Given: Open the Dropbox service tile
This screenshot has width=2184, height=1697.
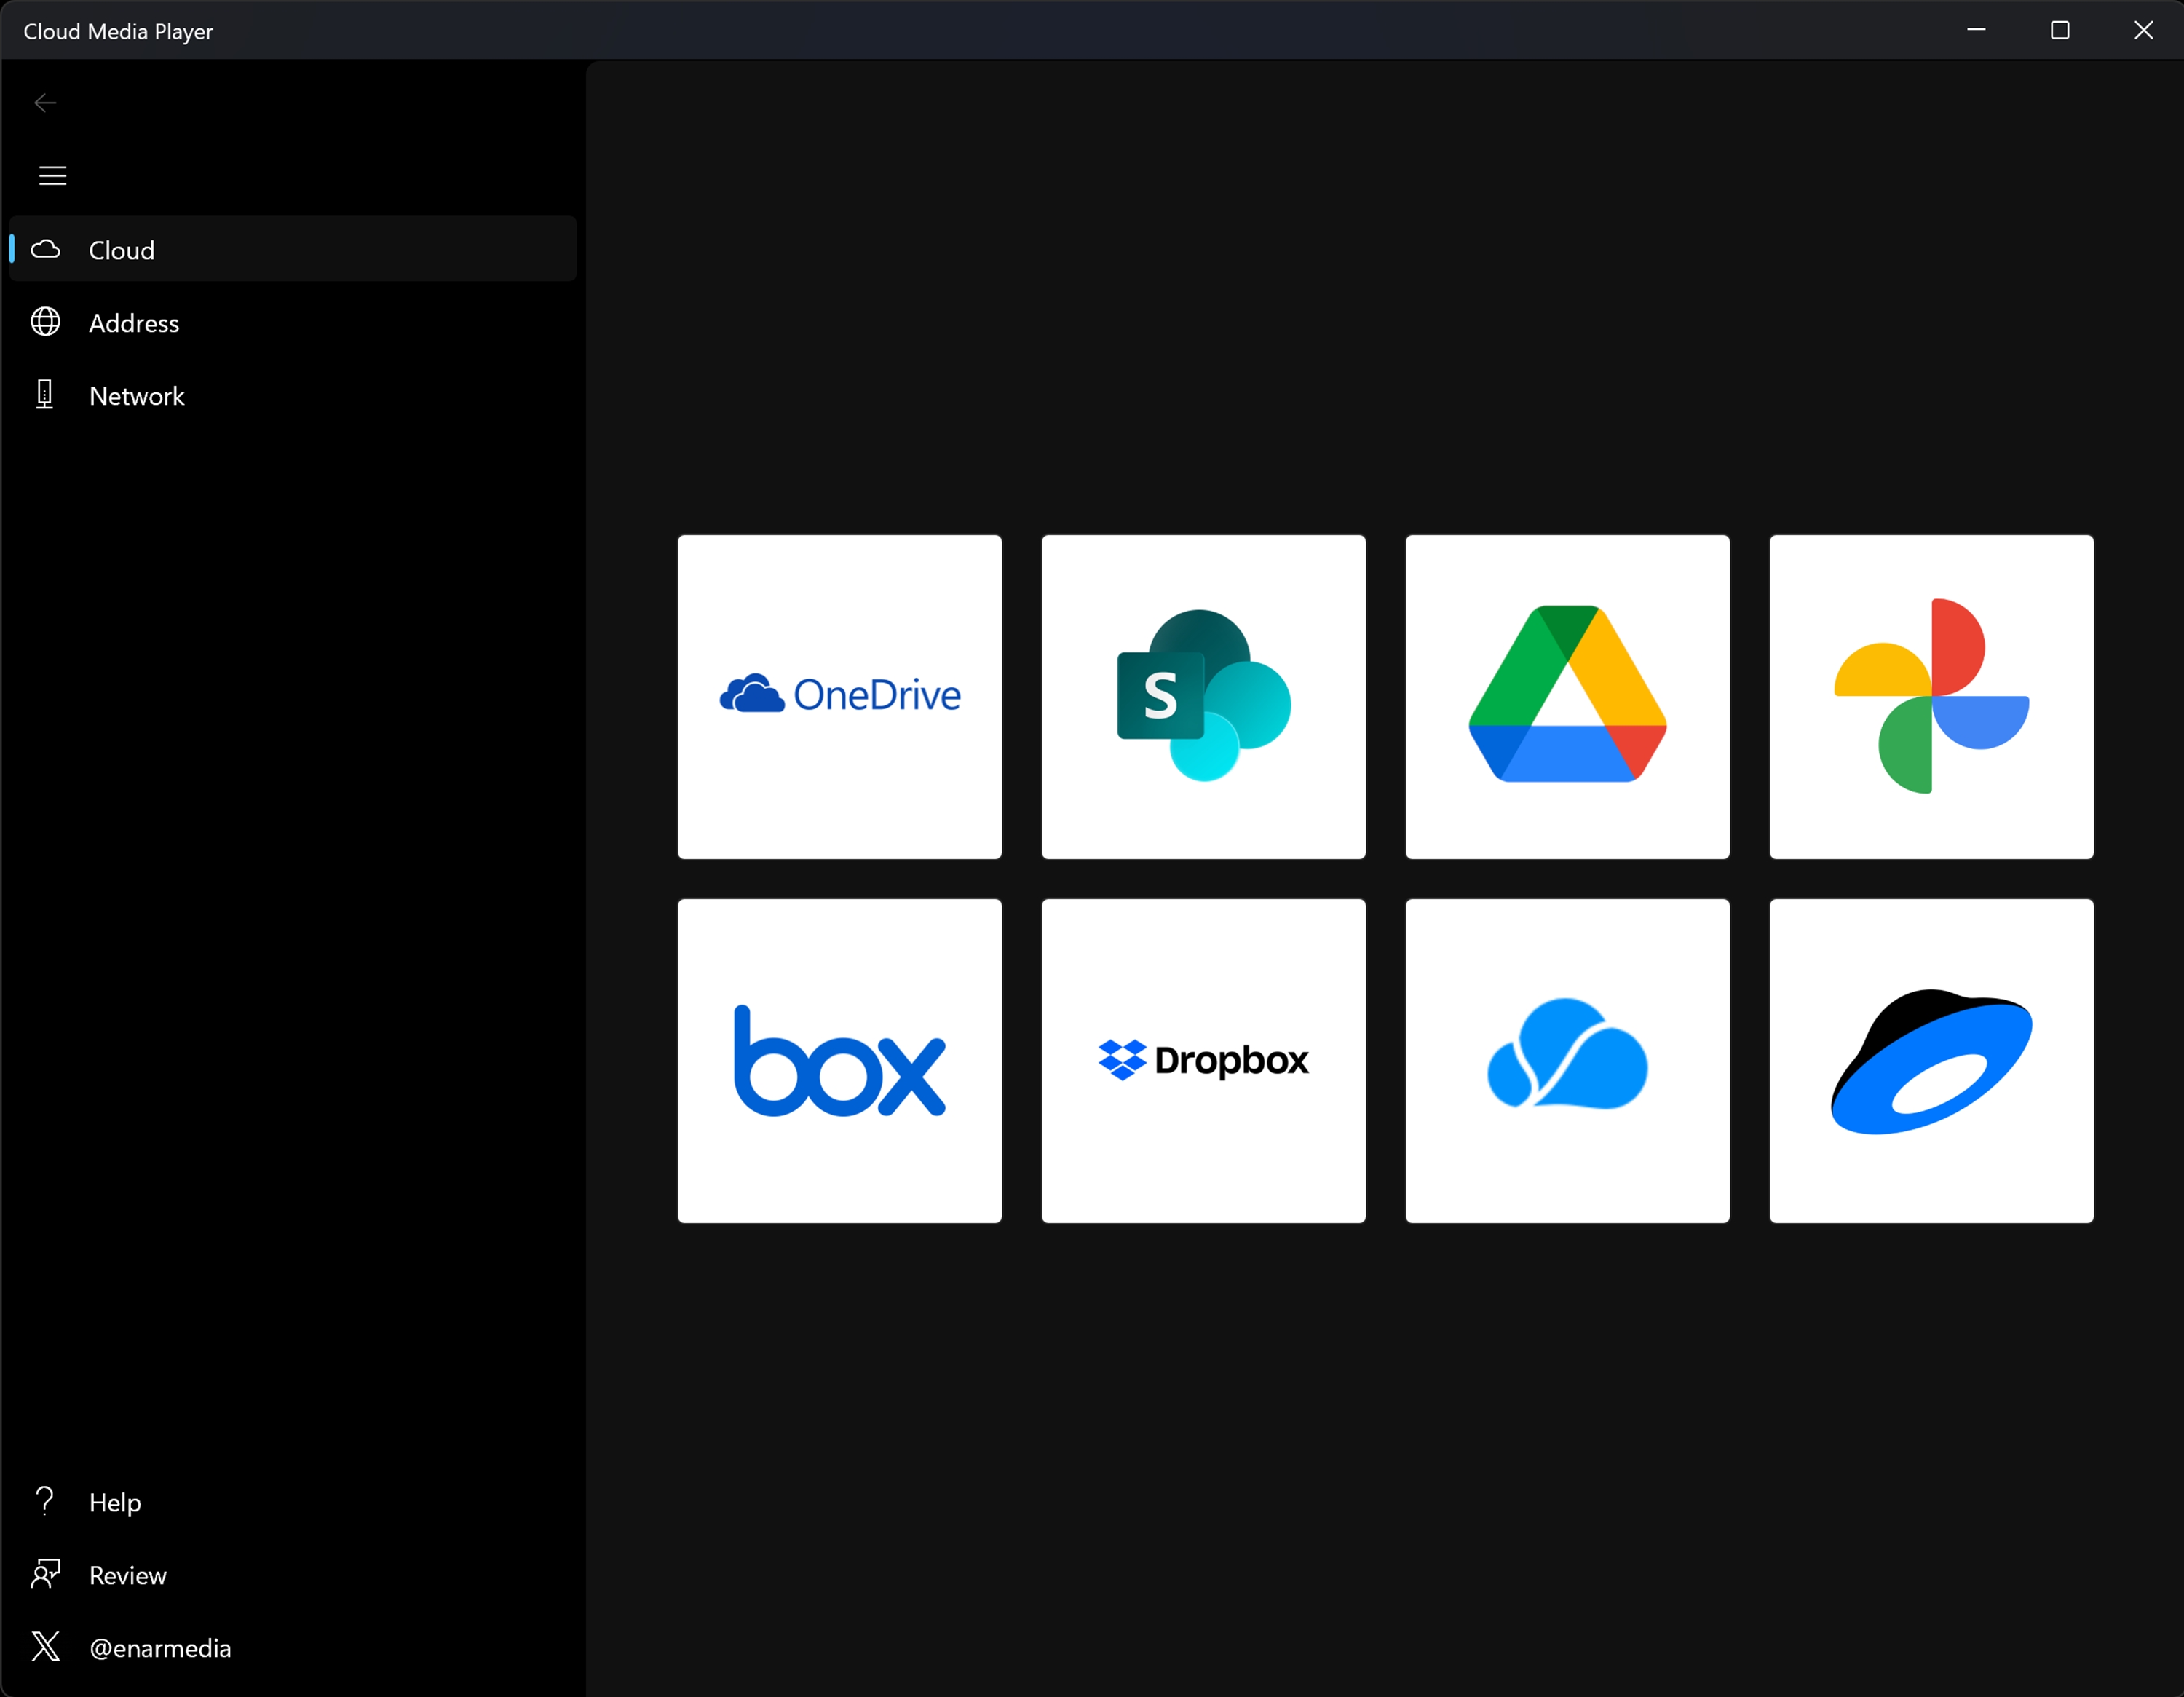Looking at the screenshot, I should 1203,1060.
